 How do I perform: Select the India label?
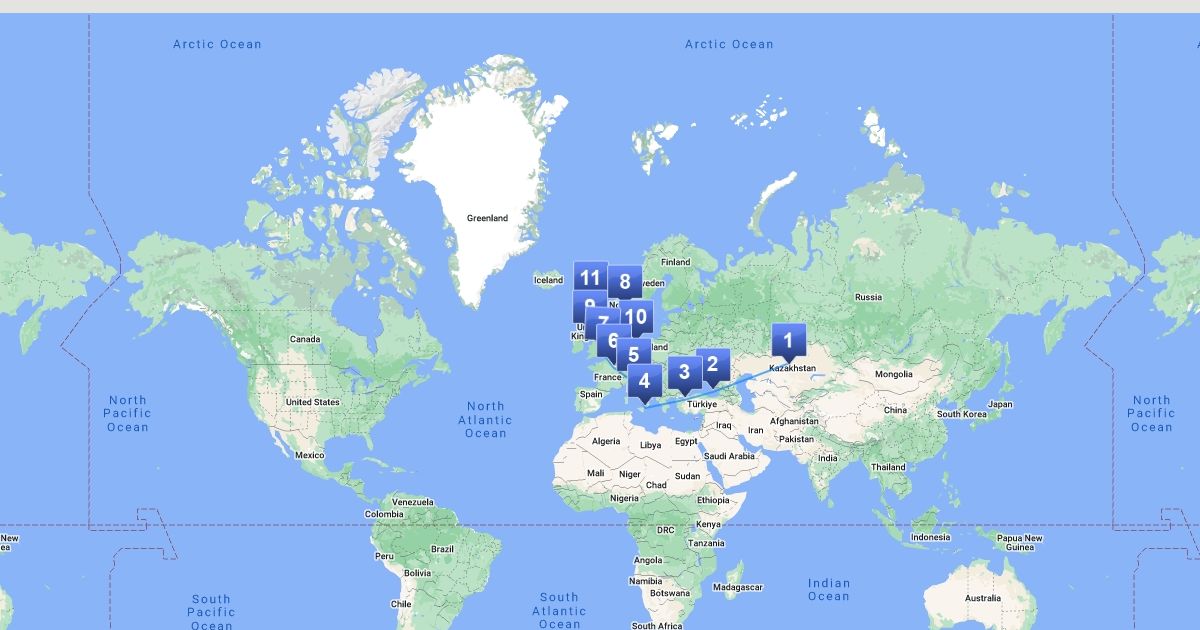click(x=828, y=458)
